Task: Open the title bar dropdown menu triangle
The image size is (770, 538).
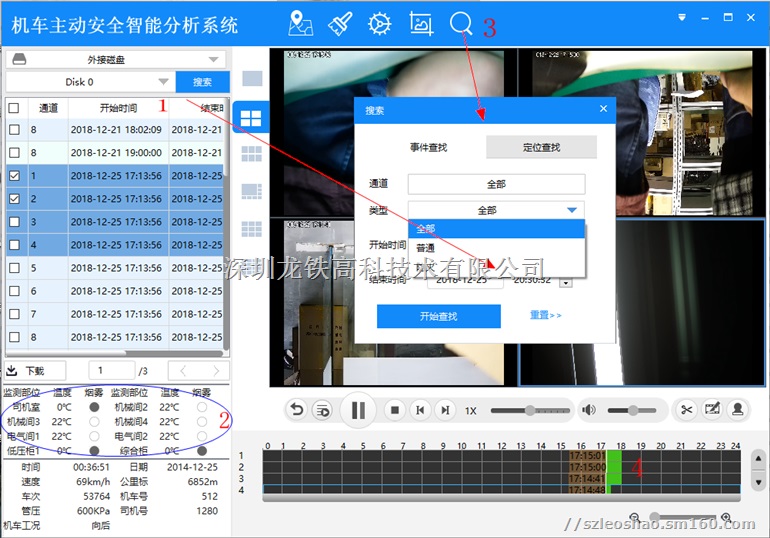Action: [682, 17]
